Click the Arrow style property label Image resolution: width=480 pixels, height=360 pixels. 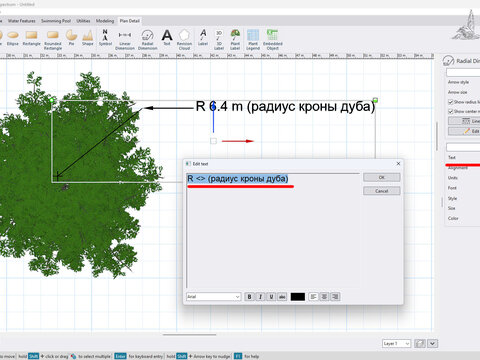pyautogui.click(x=458, y=82)
